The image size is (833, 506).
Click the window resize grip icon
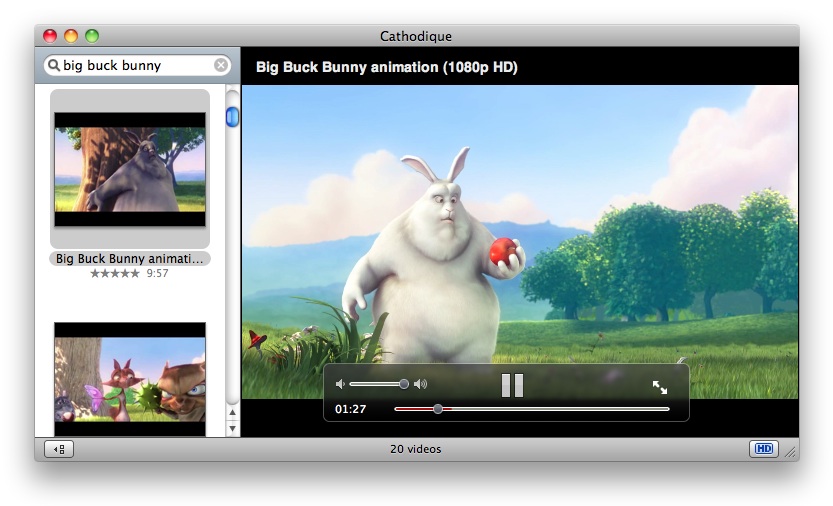click(790, 452)
